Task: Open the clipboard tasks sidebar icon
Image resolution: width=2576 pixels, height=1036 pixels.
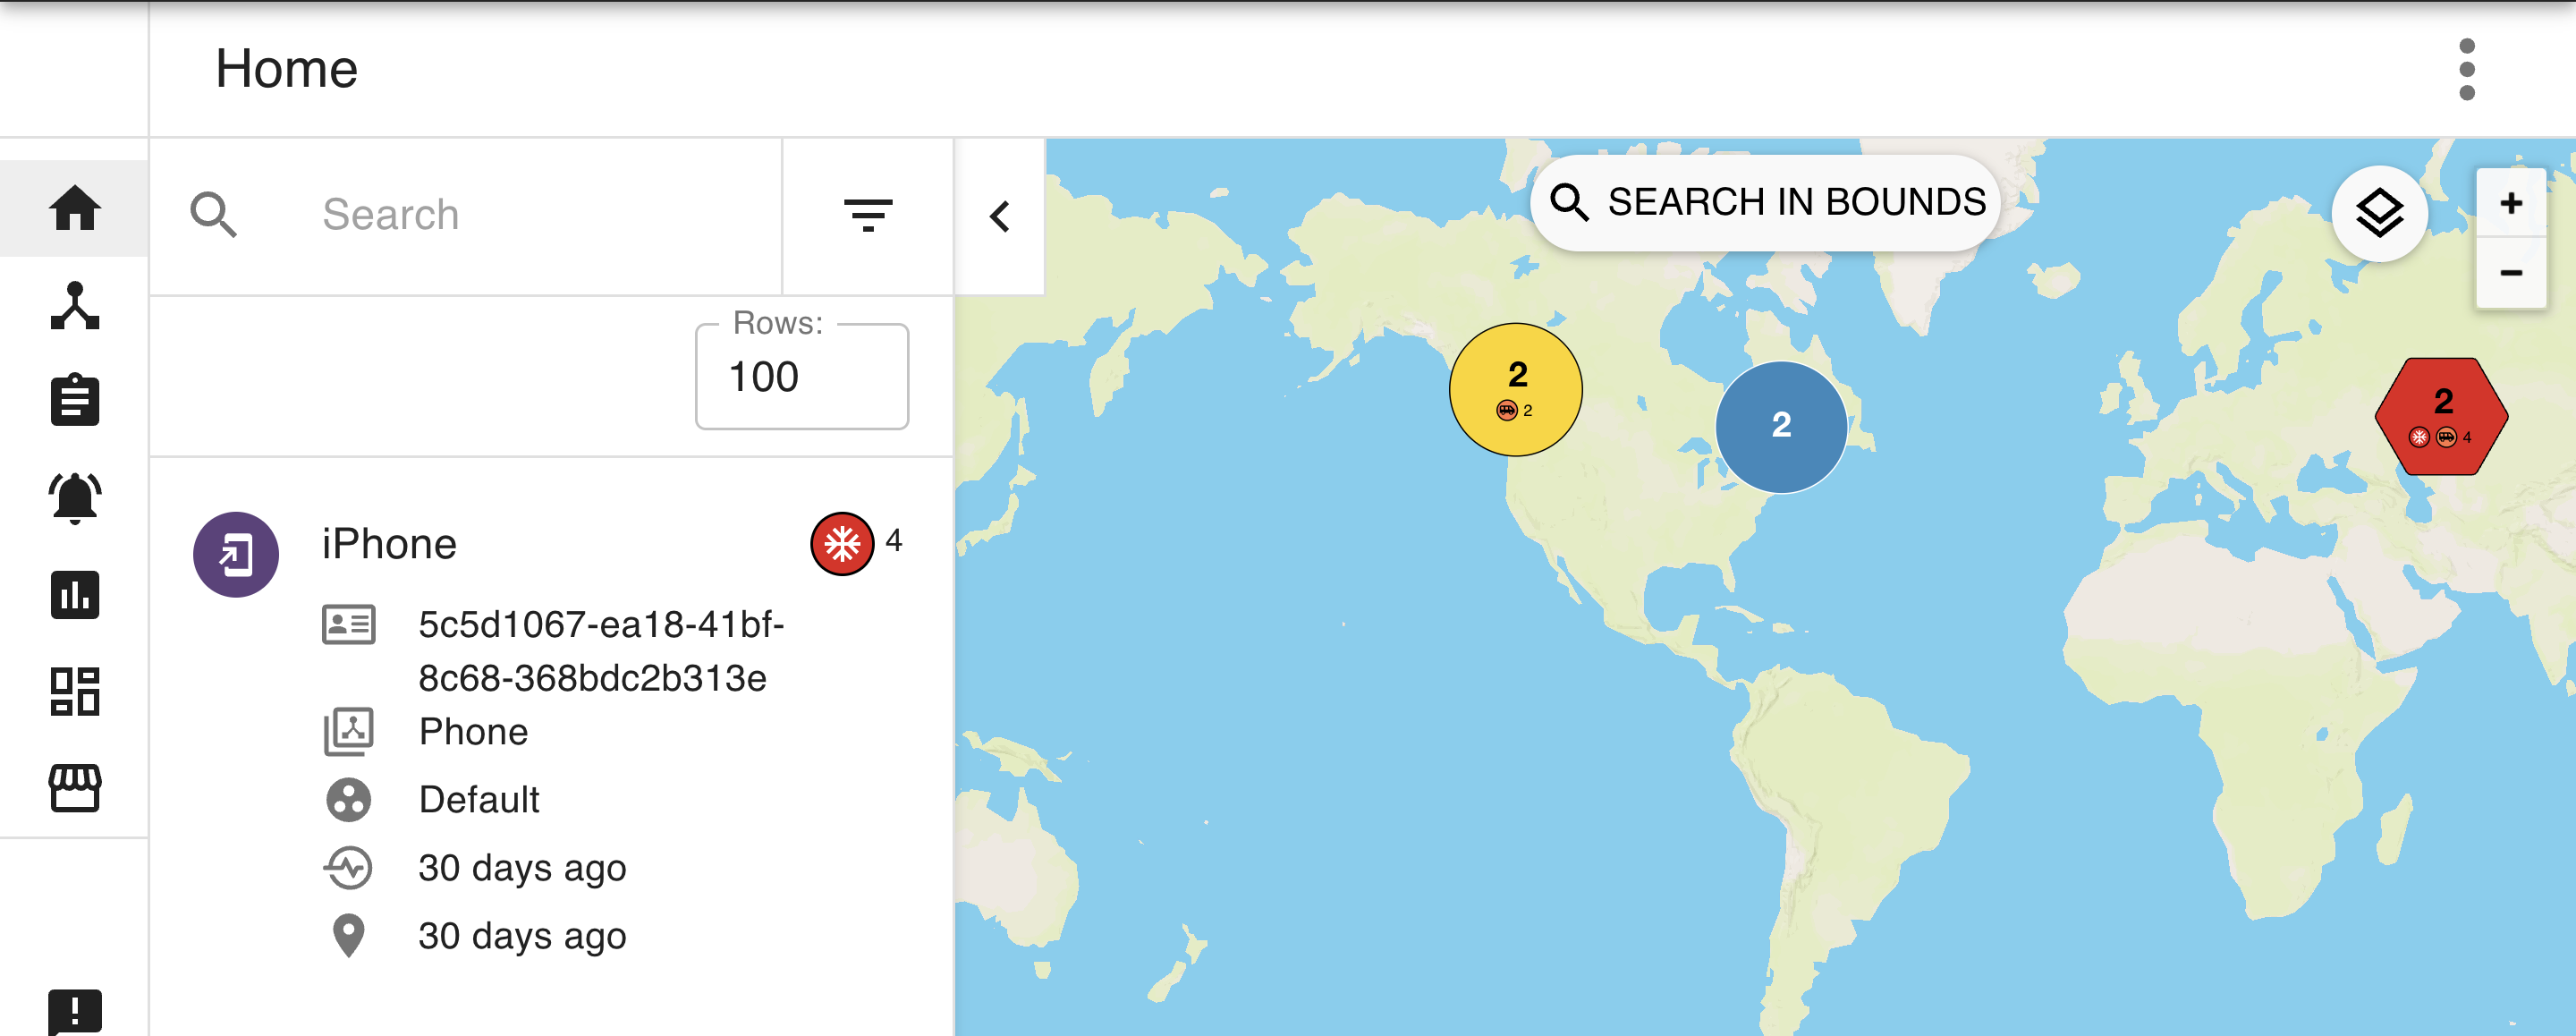Action: pyautogui.click(x=75, y=401)
